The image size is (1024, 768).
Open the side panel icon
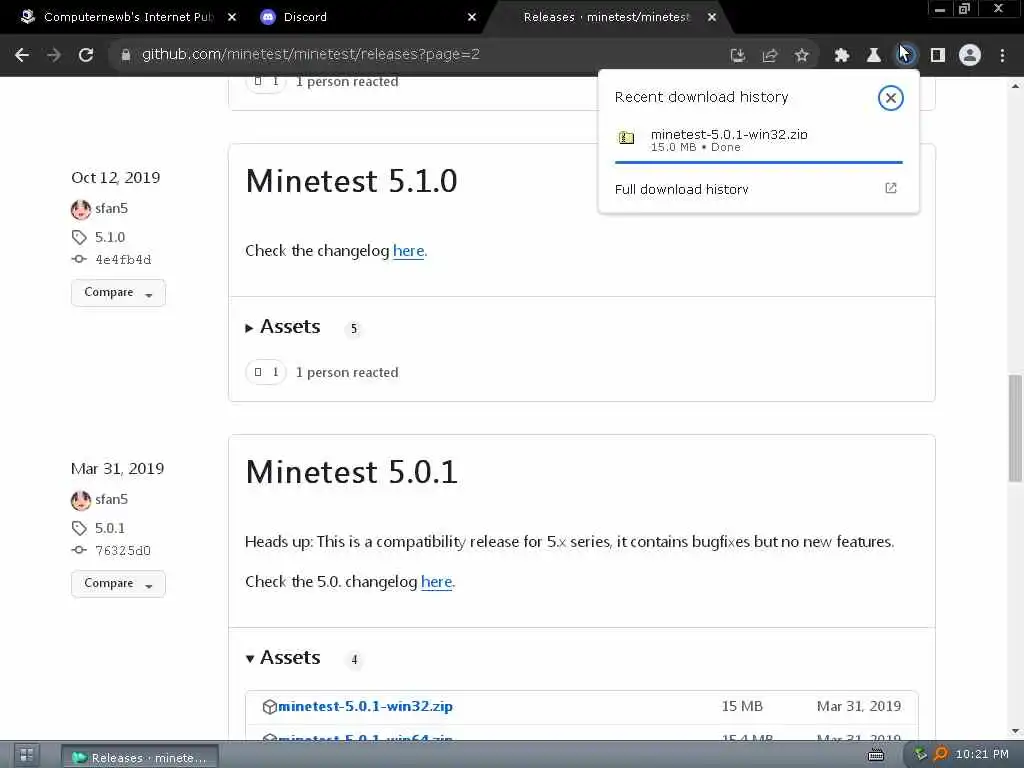pos(938,56)
